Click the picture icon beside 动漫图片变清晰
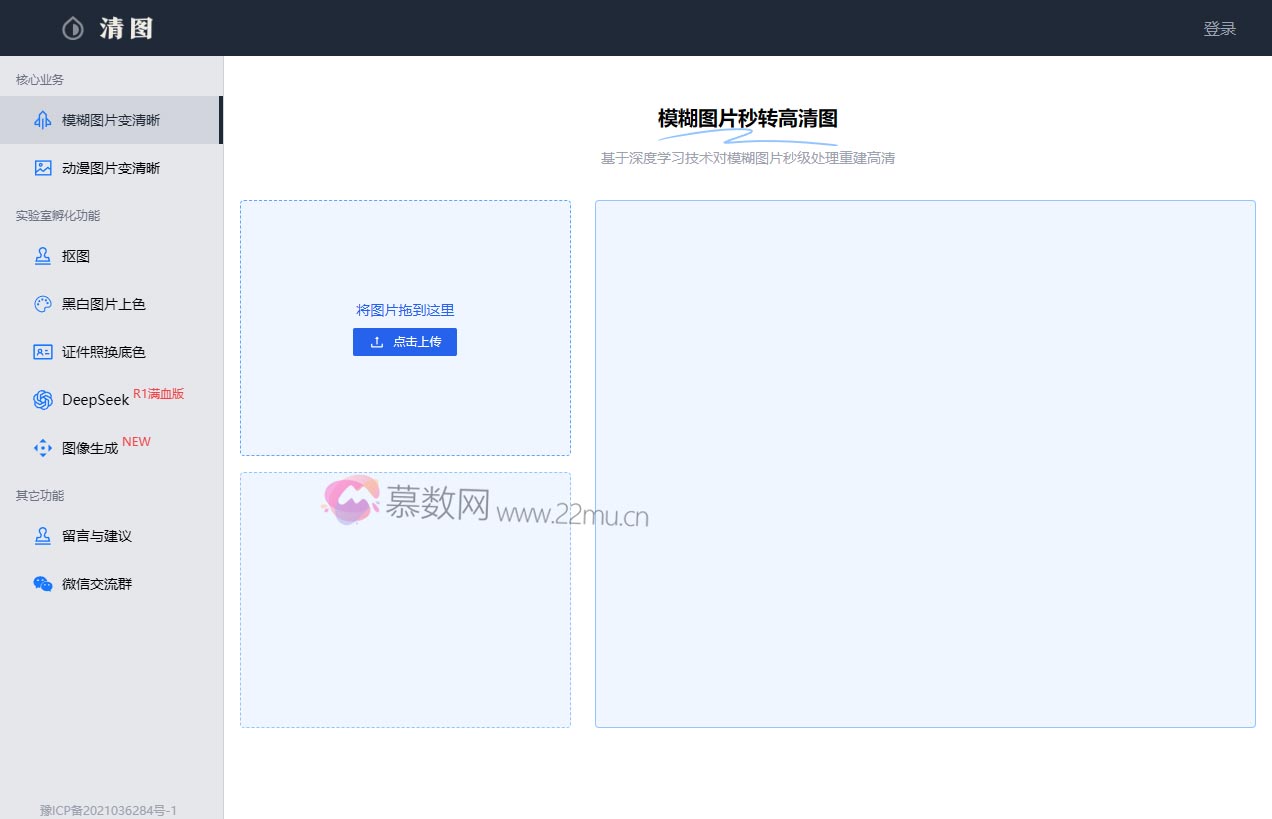 (x=43, y=168)
